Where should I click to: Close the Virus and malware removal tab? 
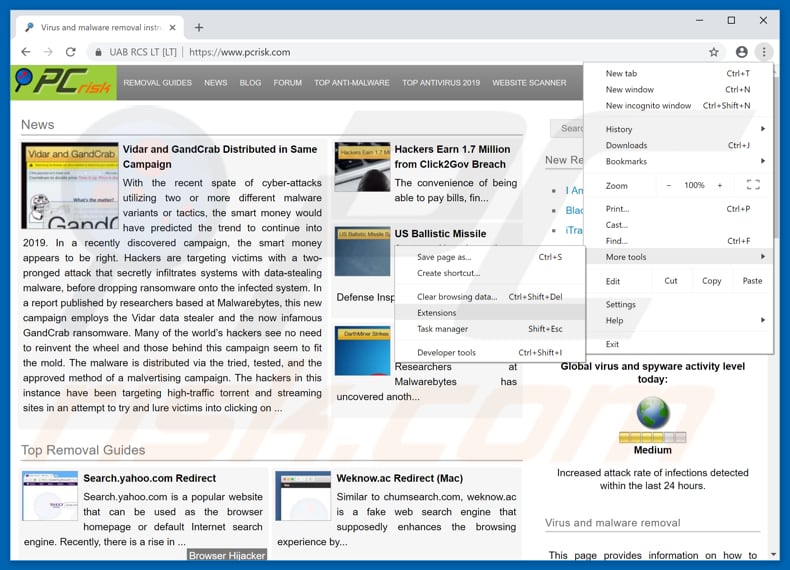coord(172,27)
